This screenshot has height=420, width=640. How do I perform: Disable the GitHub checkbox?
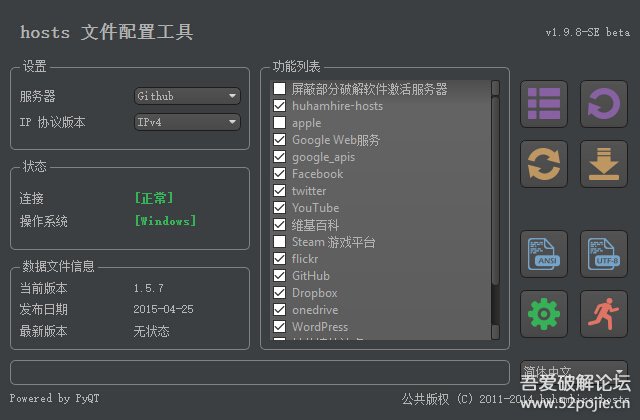(x=280, y=276)
